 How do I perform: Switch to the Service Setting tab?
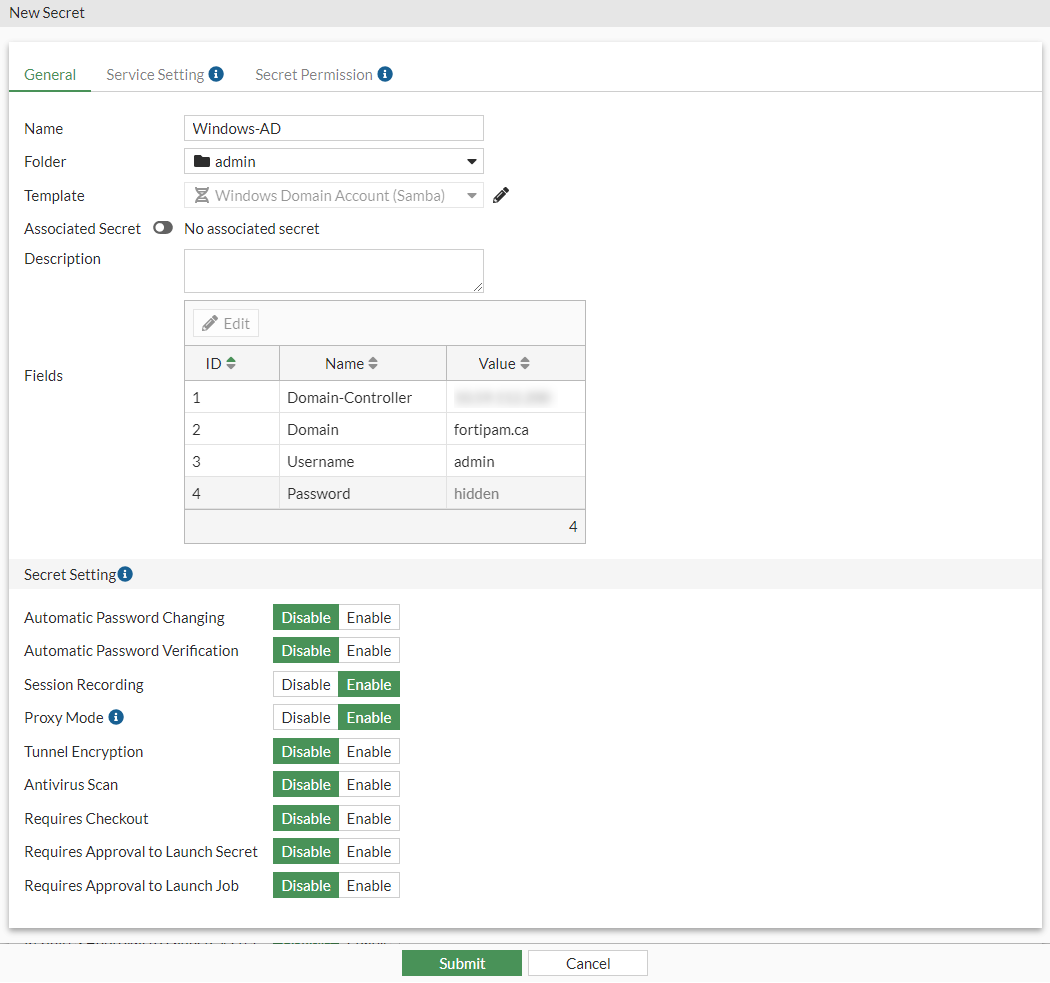[157, 74]
